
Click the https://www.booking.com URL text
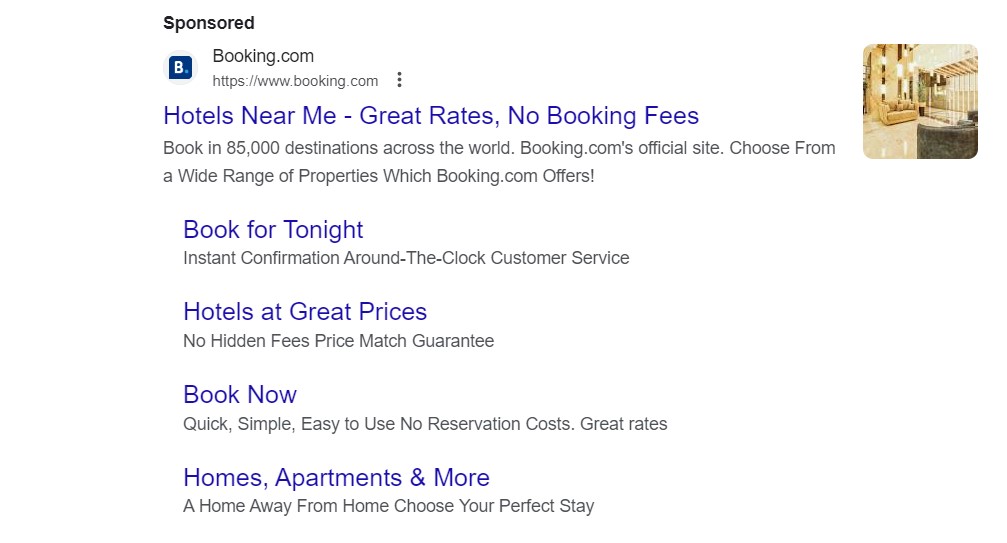[x=295, y=81]
